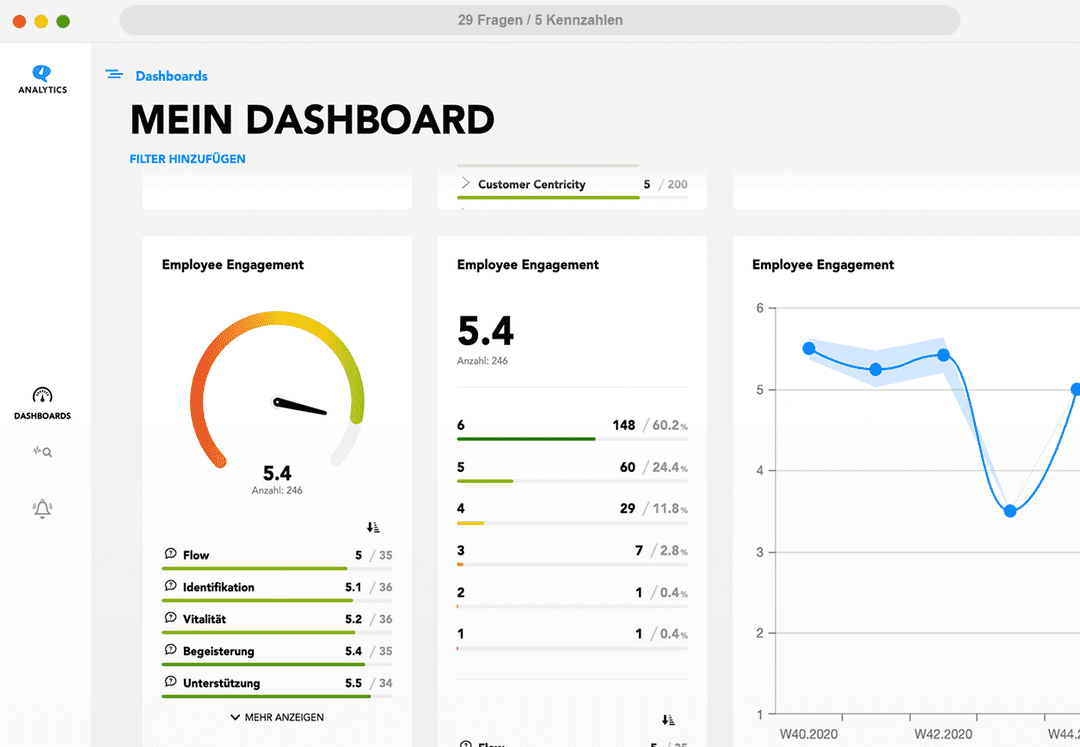Click the W40.2020 data point on chart
1080x747 pixels.
pyautogui.click(x=809, y=348)
